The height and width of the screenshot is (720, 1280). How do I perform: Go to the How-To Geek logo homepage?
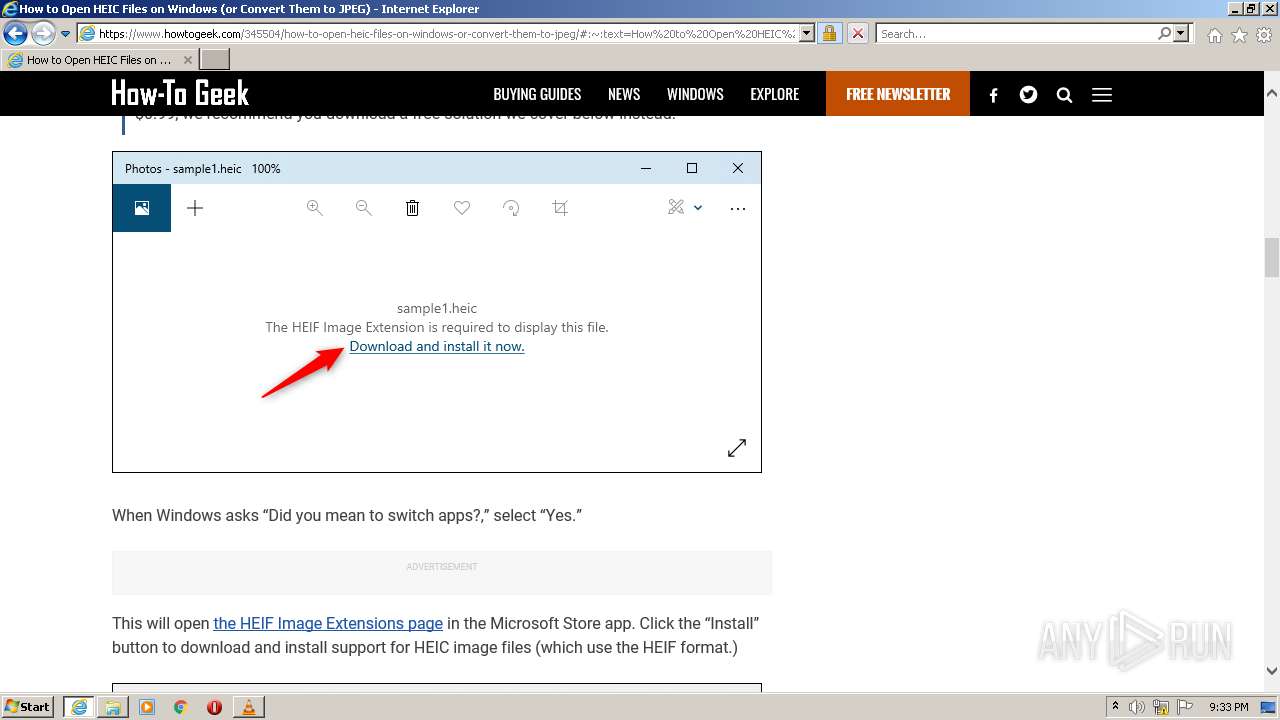click(x=180, y=94)
